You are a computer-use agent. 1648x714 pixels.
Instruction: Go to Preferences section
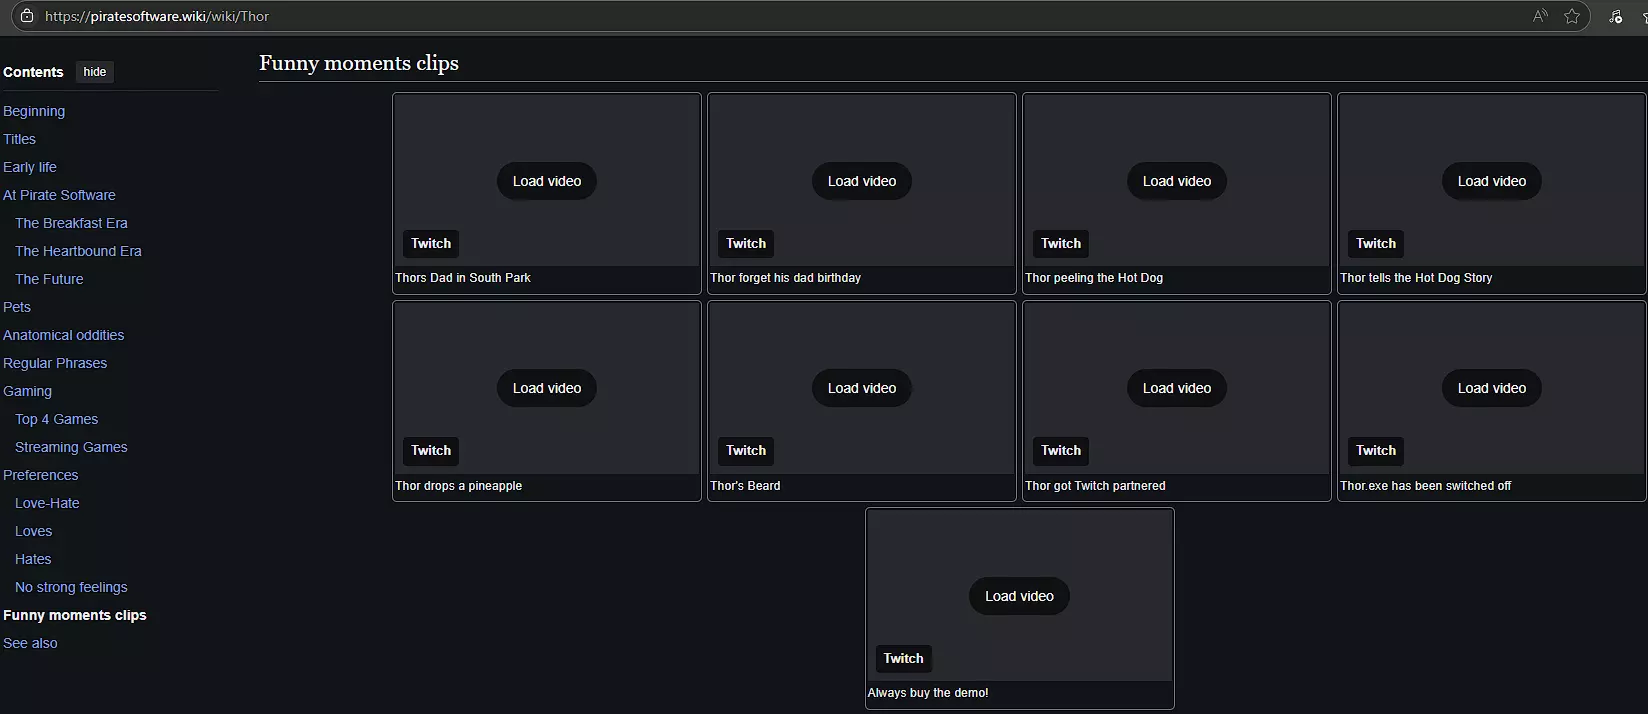[40, 475]
